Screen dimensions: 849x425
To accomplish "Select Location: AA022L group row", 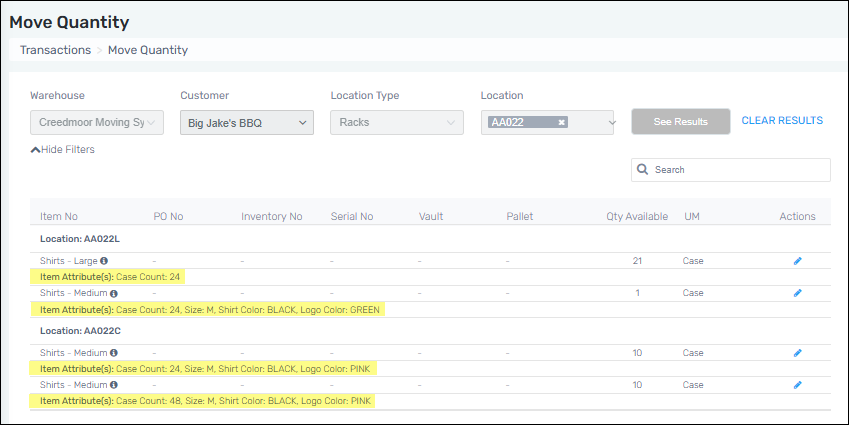I will pos(430,239).
